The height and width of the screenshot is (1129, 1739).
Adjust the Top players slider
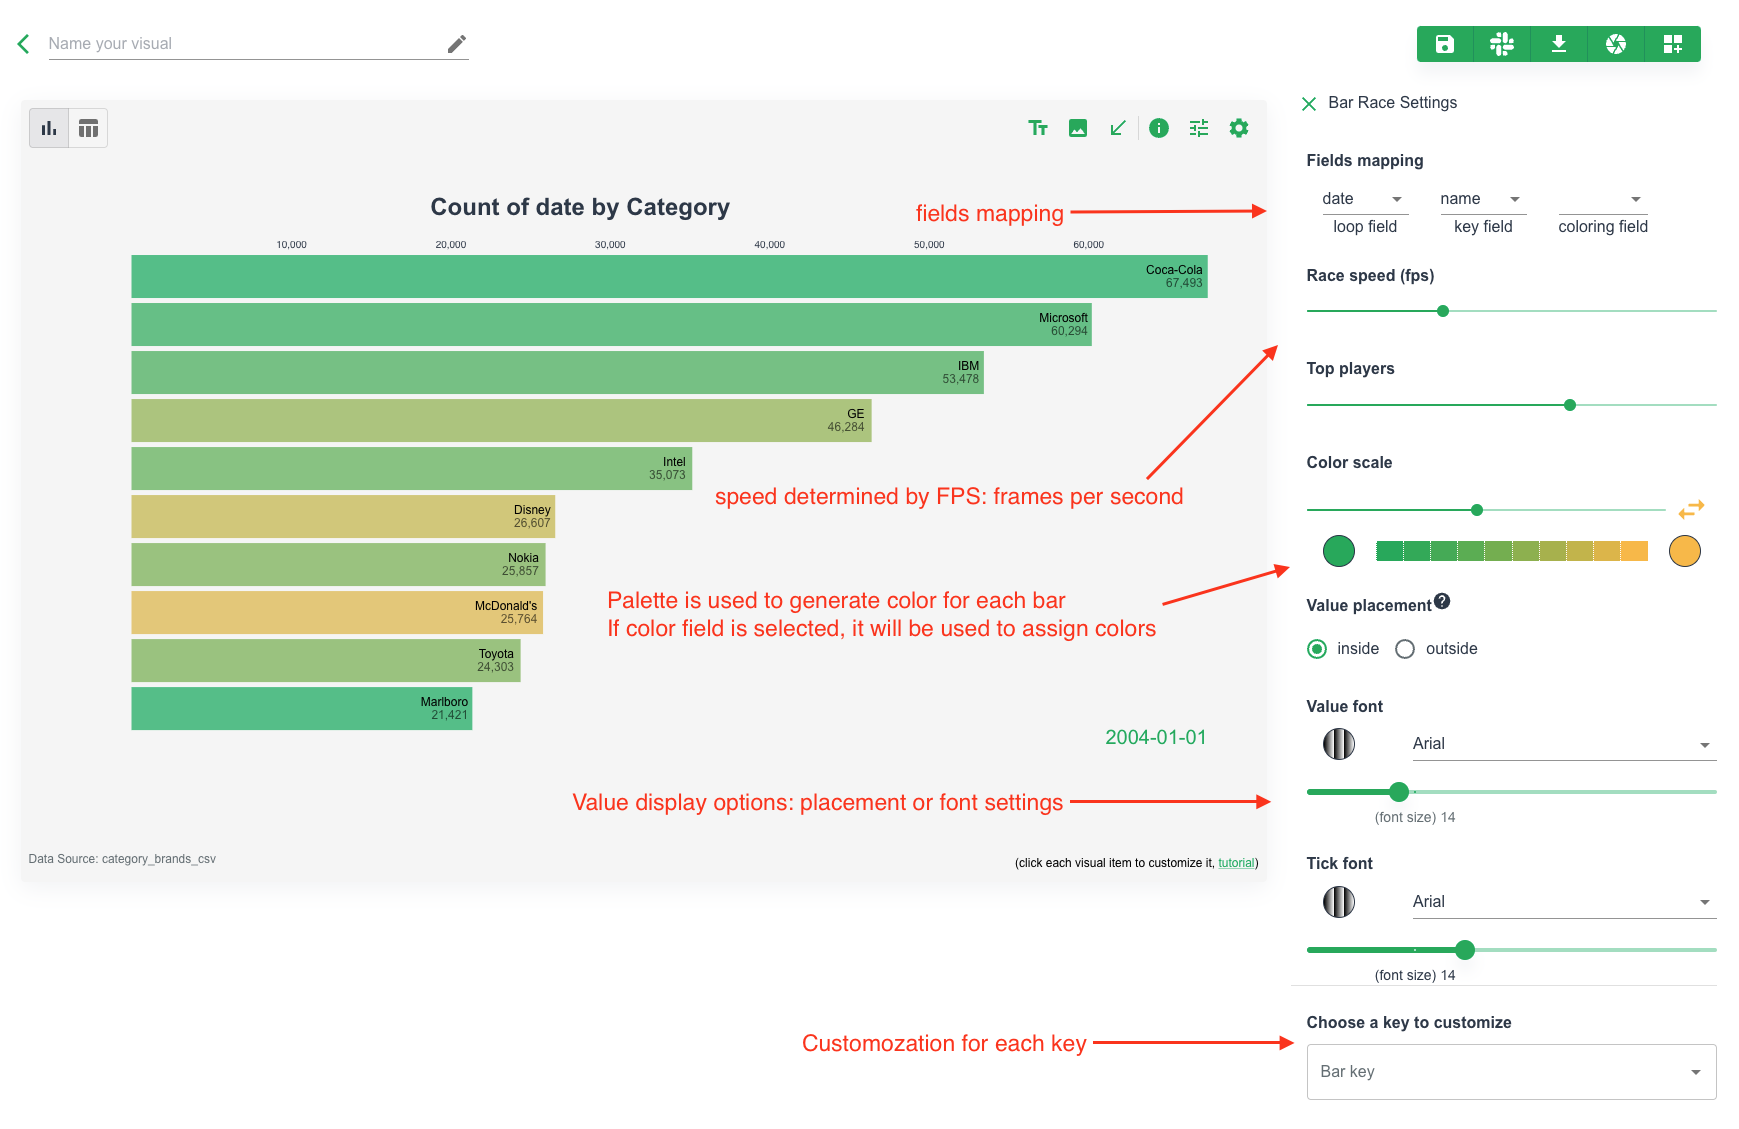[1570, 405]
